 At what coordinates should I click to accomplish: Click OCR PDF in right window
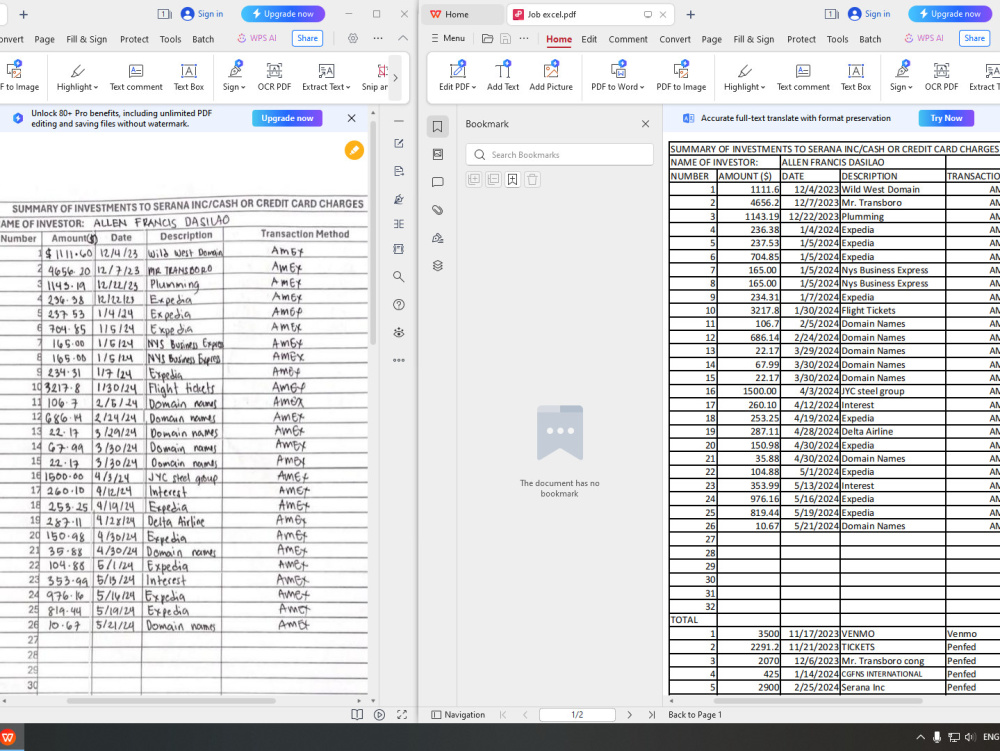[x=941, y=77]
